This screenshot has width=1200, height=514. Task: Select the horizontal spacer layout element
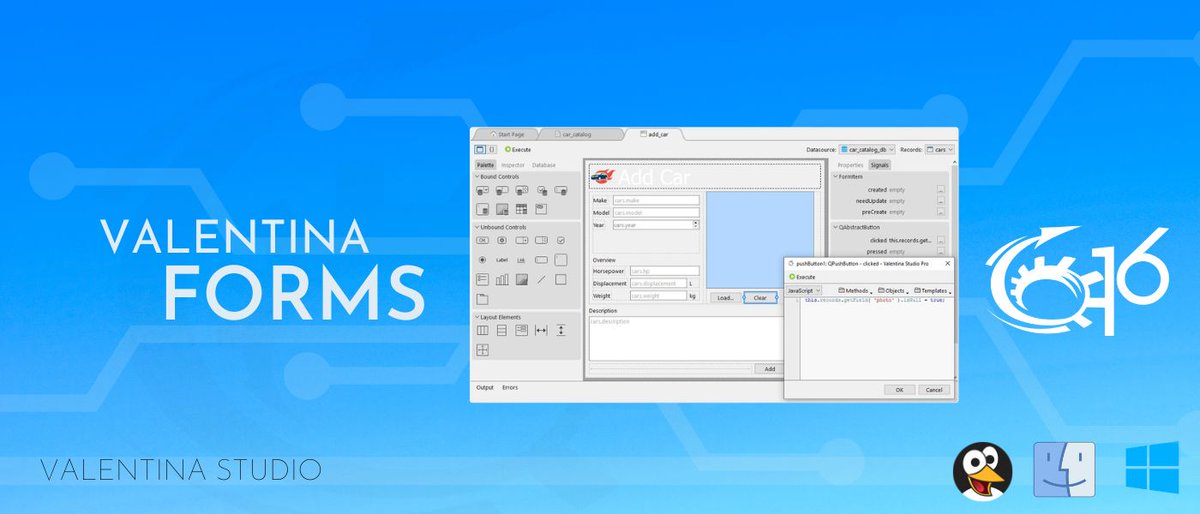(x=541, y=330)
